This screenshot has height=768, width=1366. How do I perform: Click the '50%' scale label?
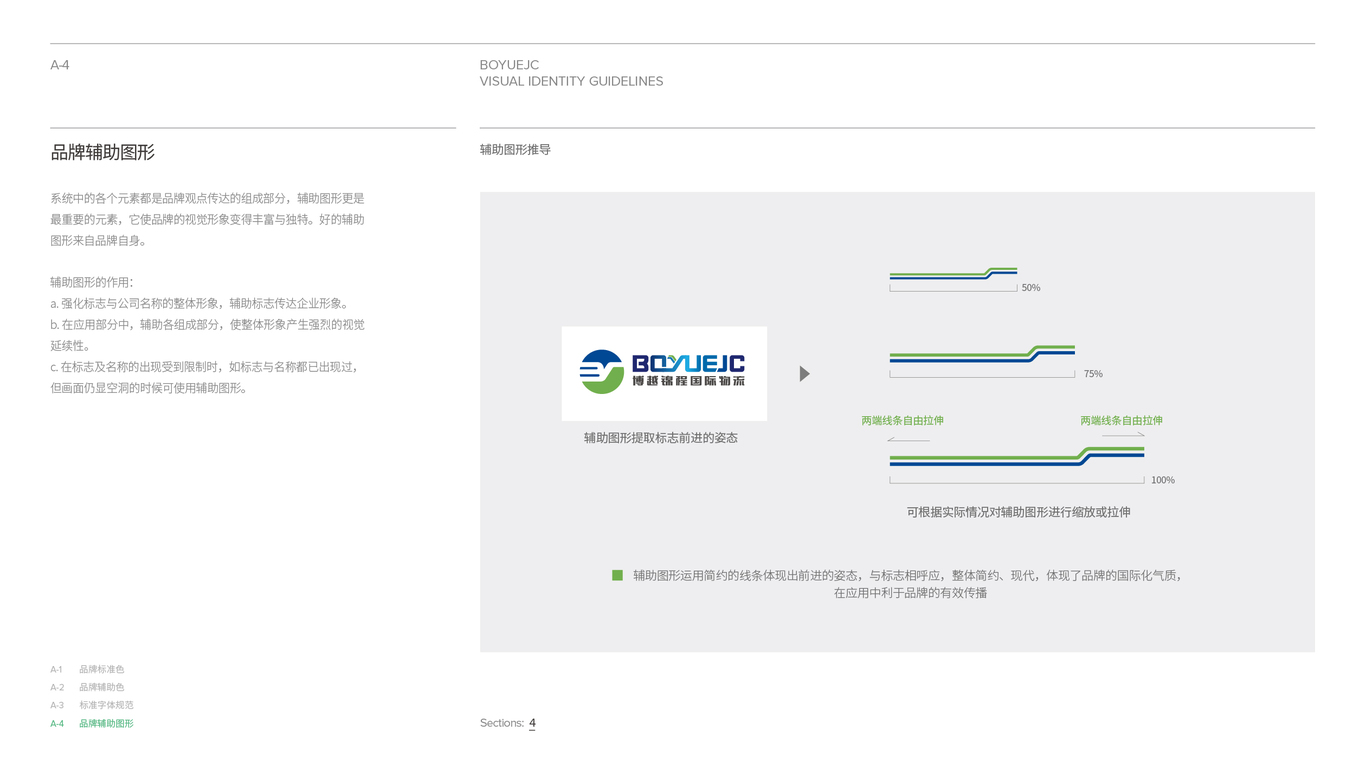1031,288
